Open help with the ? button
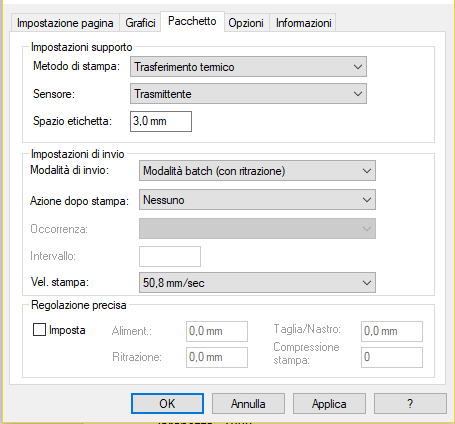The image size is (455, 424). 410,404
